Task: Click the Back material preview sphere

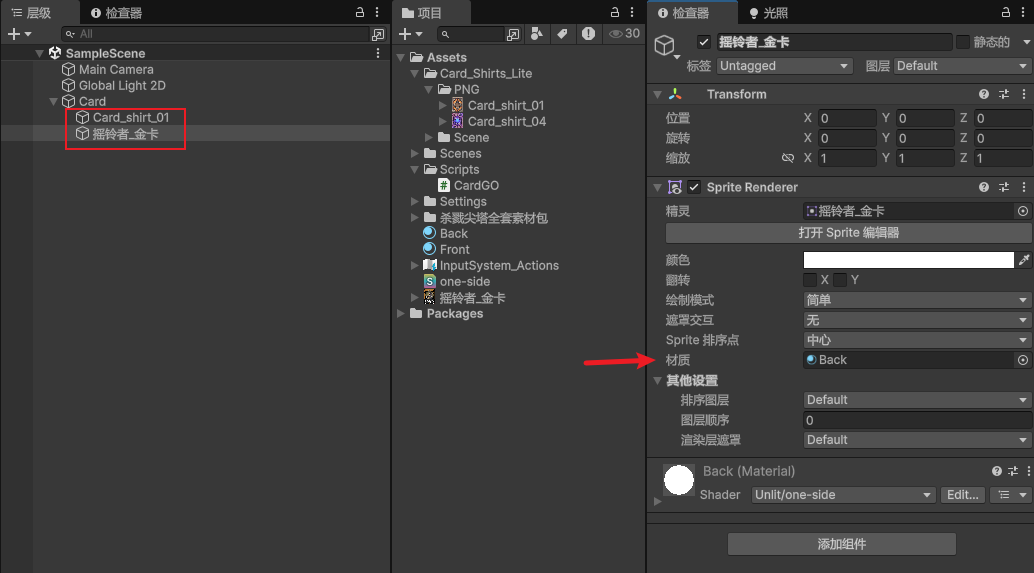Action: pyautogui.click(x=679, y=480)
